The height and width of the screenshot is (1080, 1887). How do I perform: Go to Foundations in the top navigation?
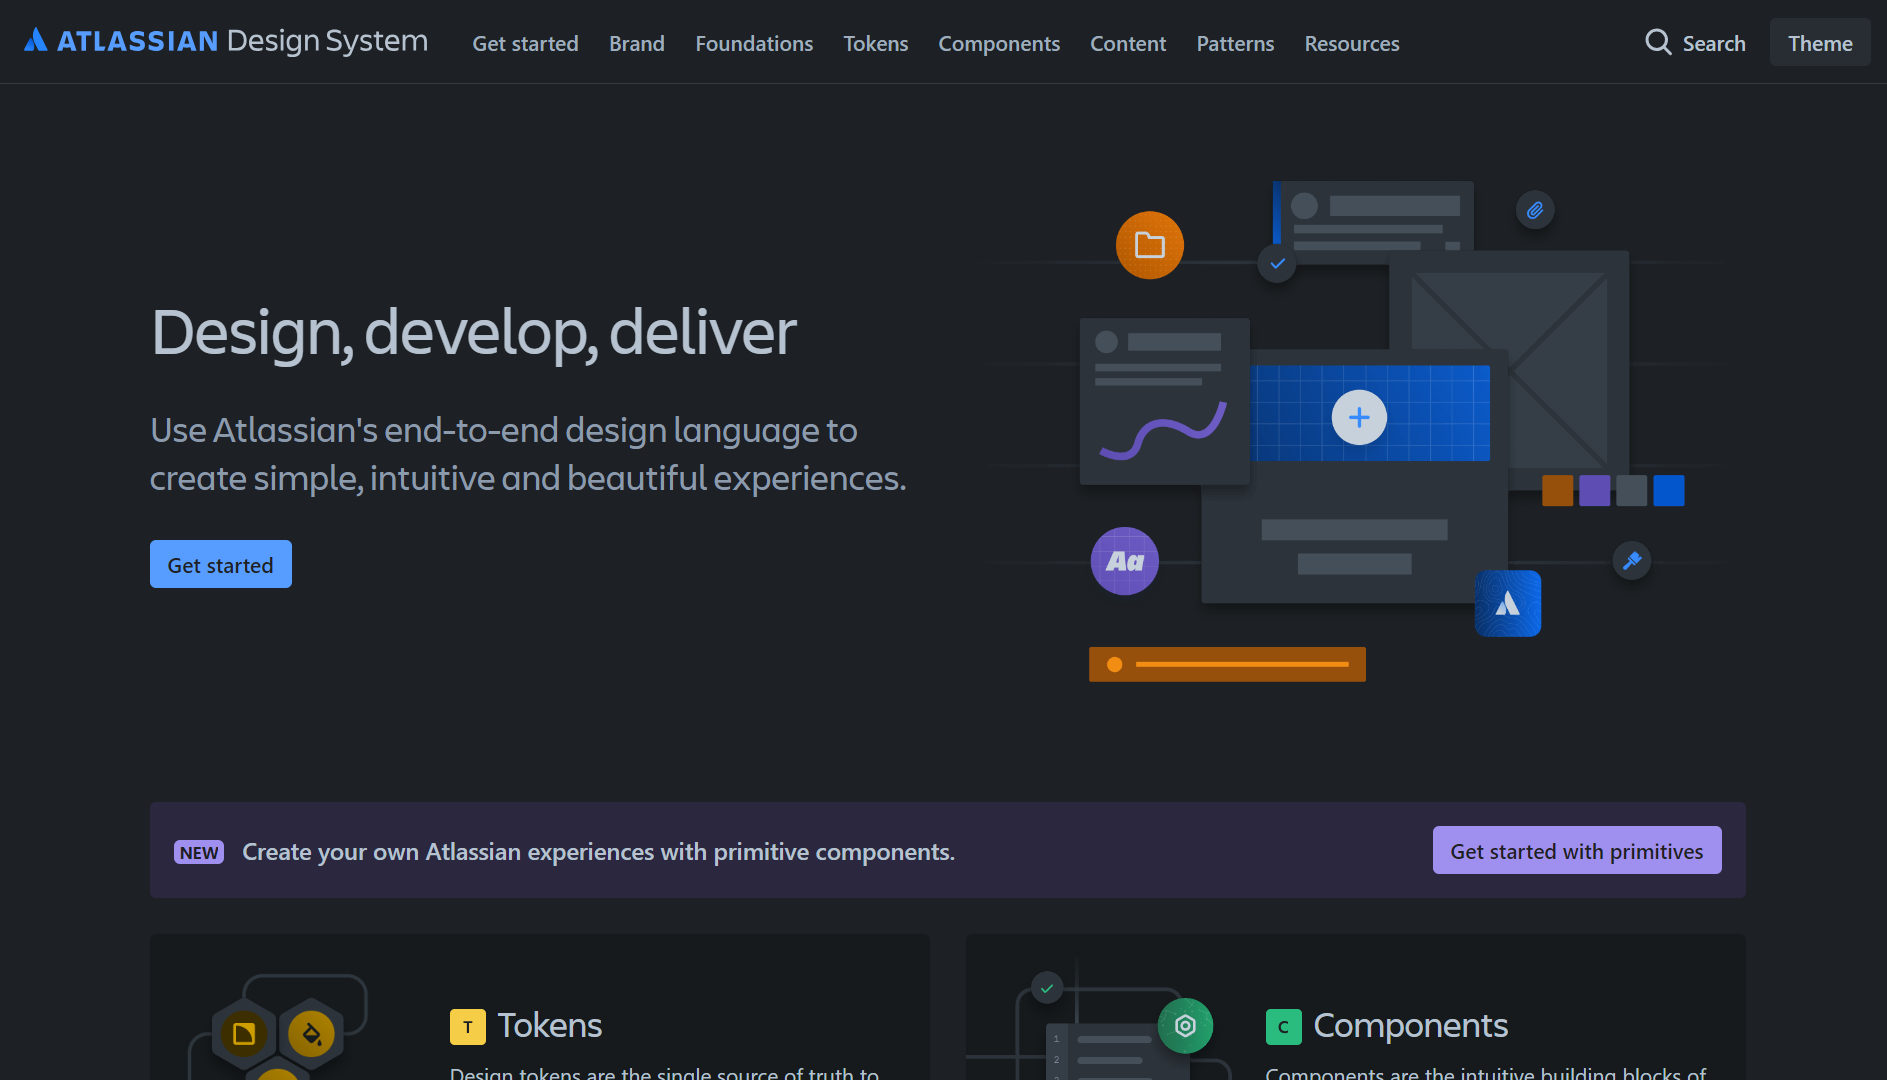(x=754, y=44)
